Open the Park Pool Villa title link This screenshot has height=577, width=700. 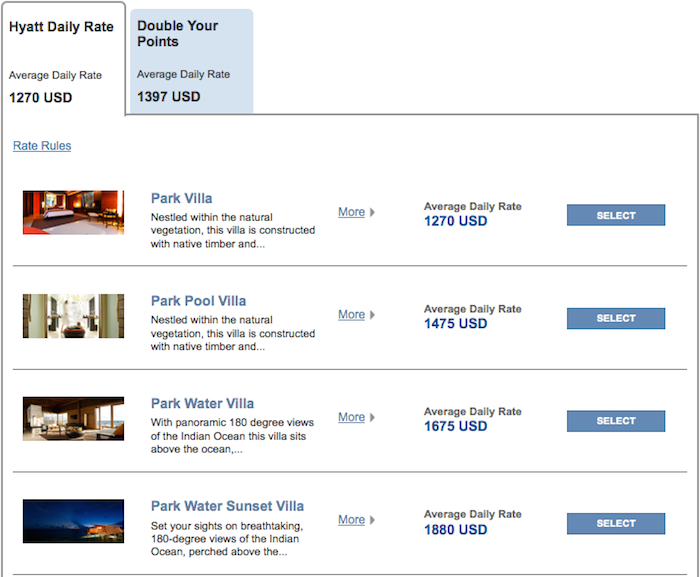click(198, 301)
